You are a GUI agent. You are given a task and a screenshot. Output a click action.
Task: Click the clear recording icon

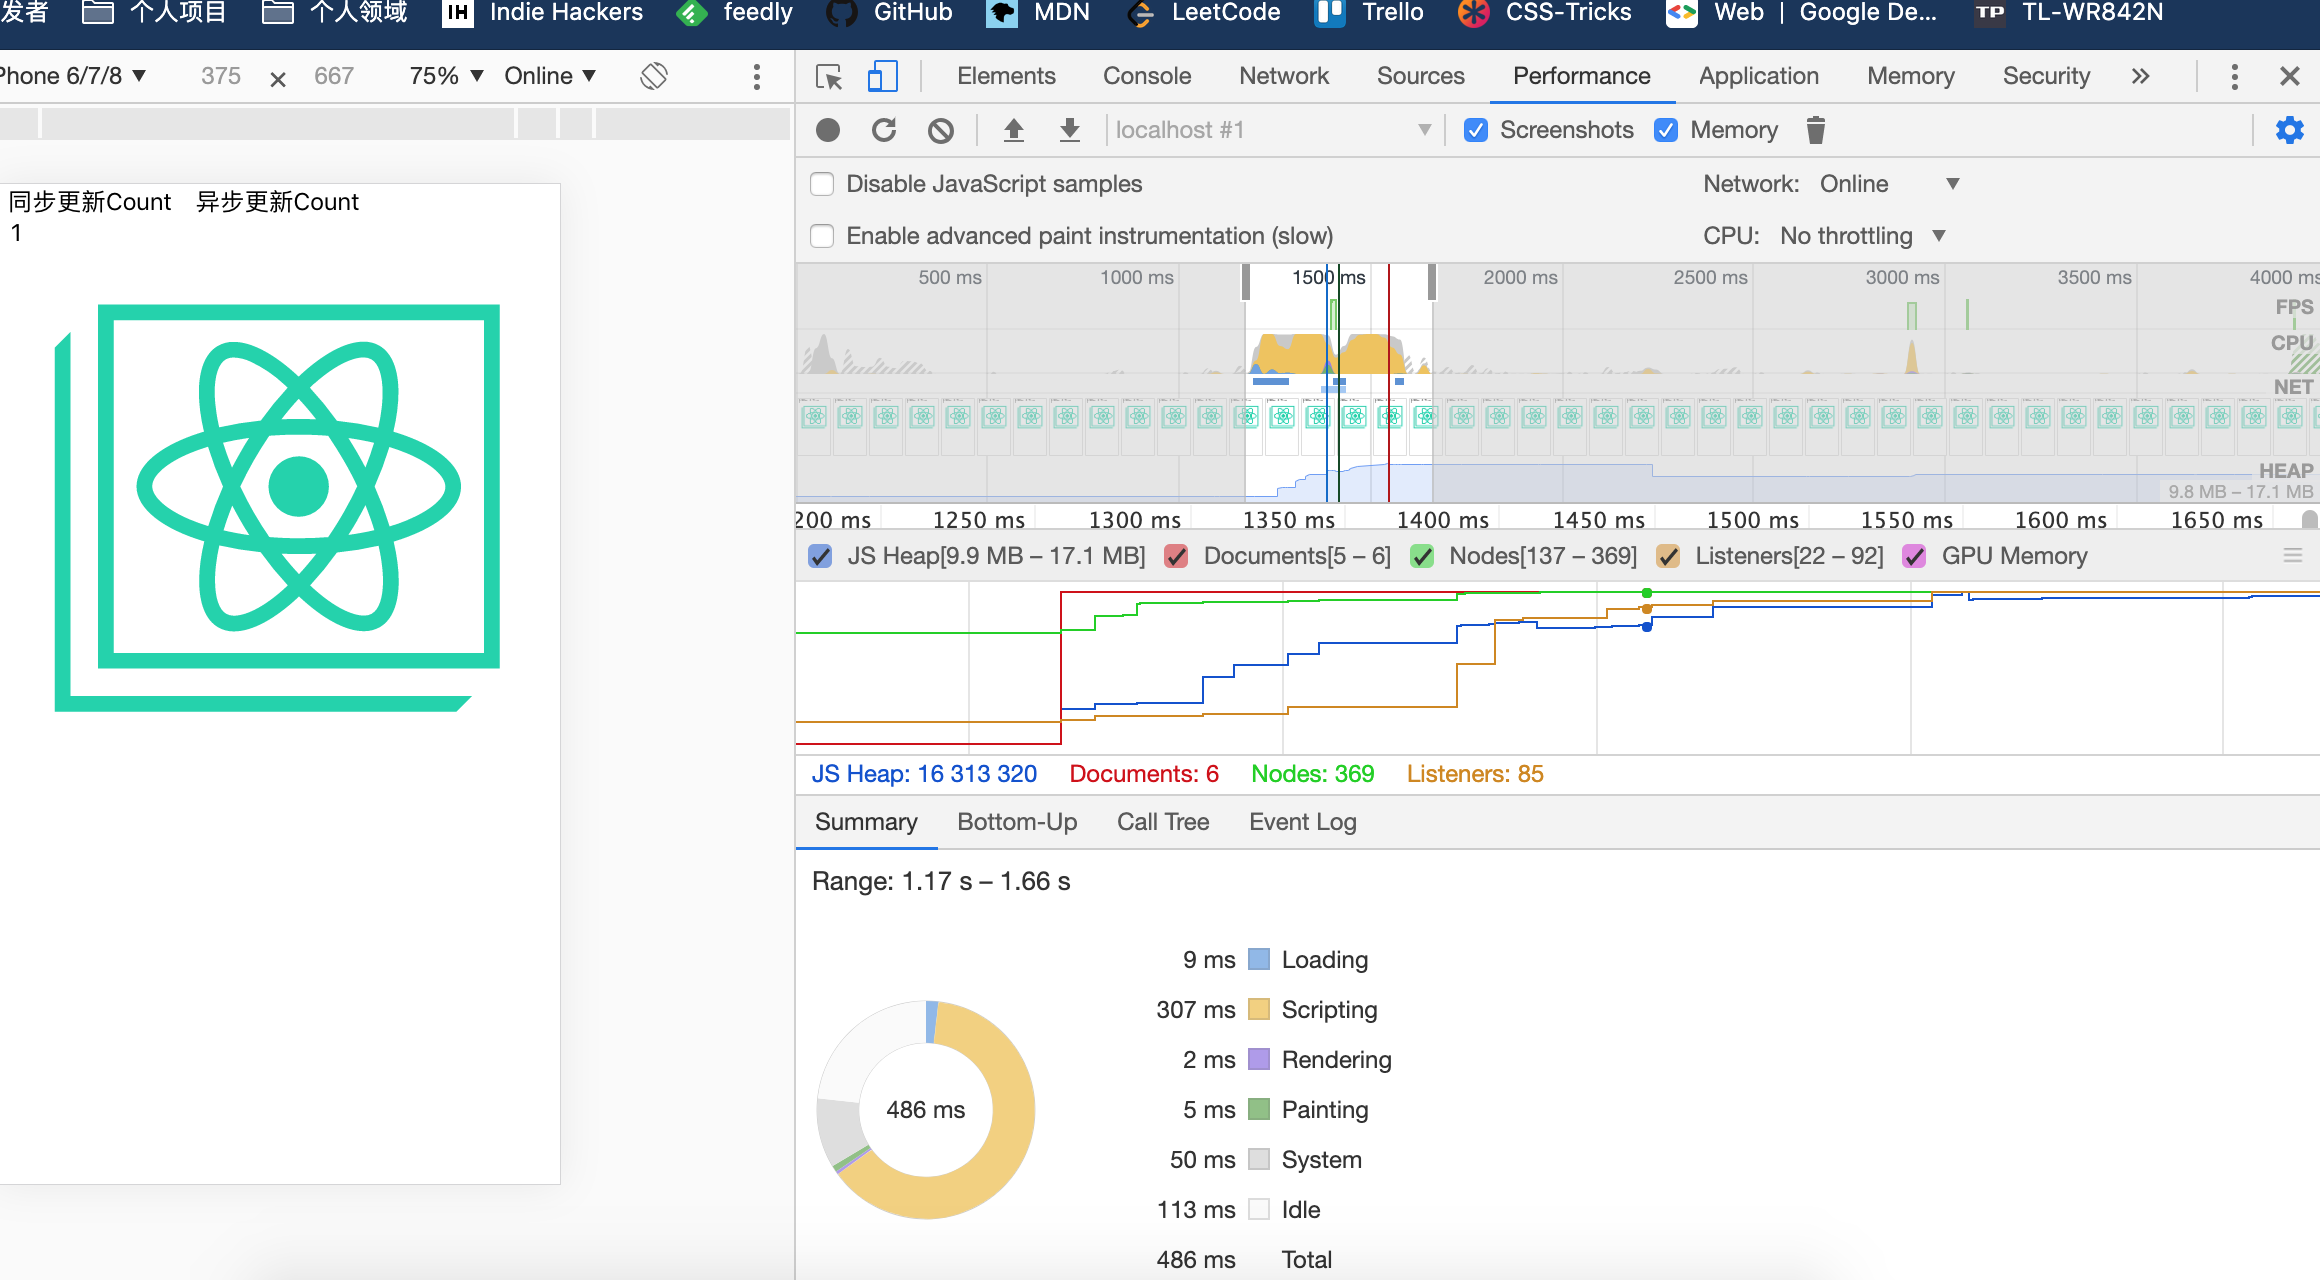941,130
